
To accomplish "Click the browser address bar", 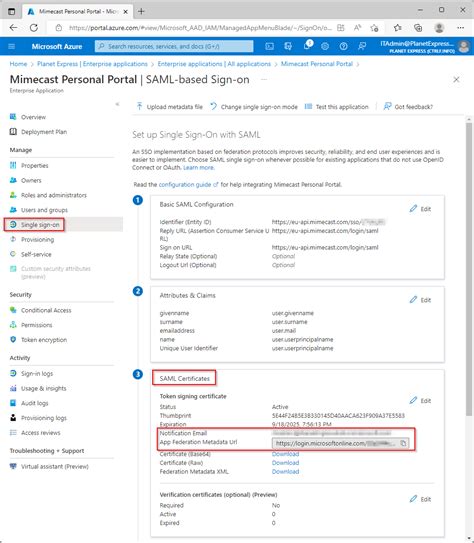I will click(200, 28).
